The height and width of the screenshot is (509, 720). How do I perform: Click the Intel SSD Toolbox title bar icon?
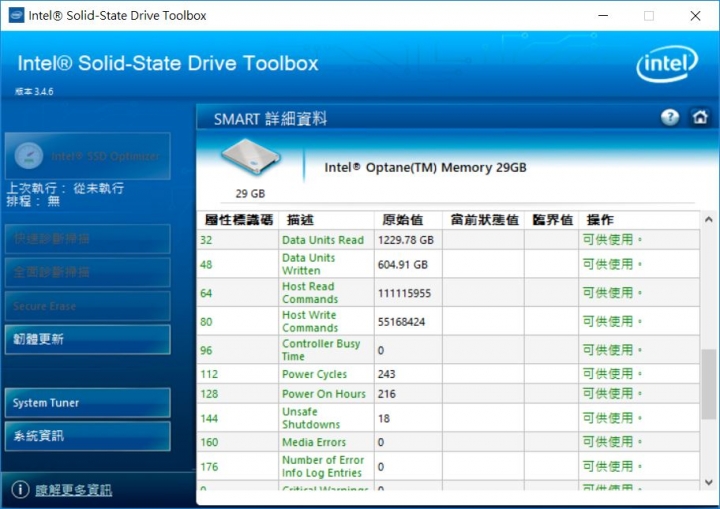17,15
